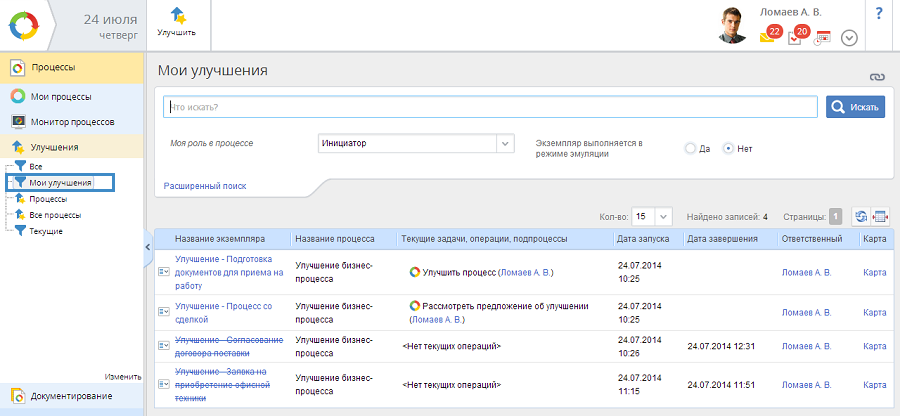Click the Что искать search field
Image resolution: width=900 pixels, height=416 pixels.
coord(490,107)
